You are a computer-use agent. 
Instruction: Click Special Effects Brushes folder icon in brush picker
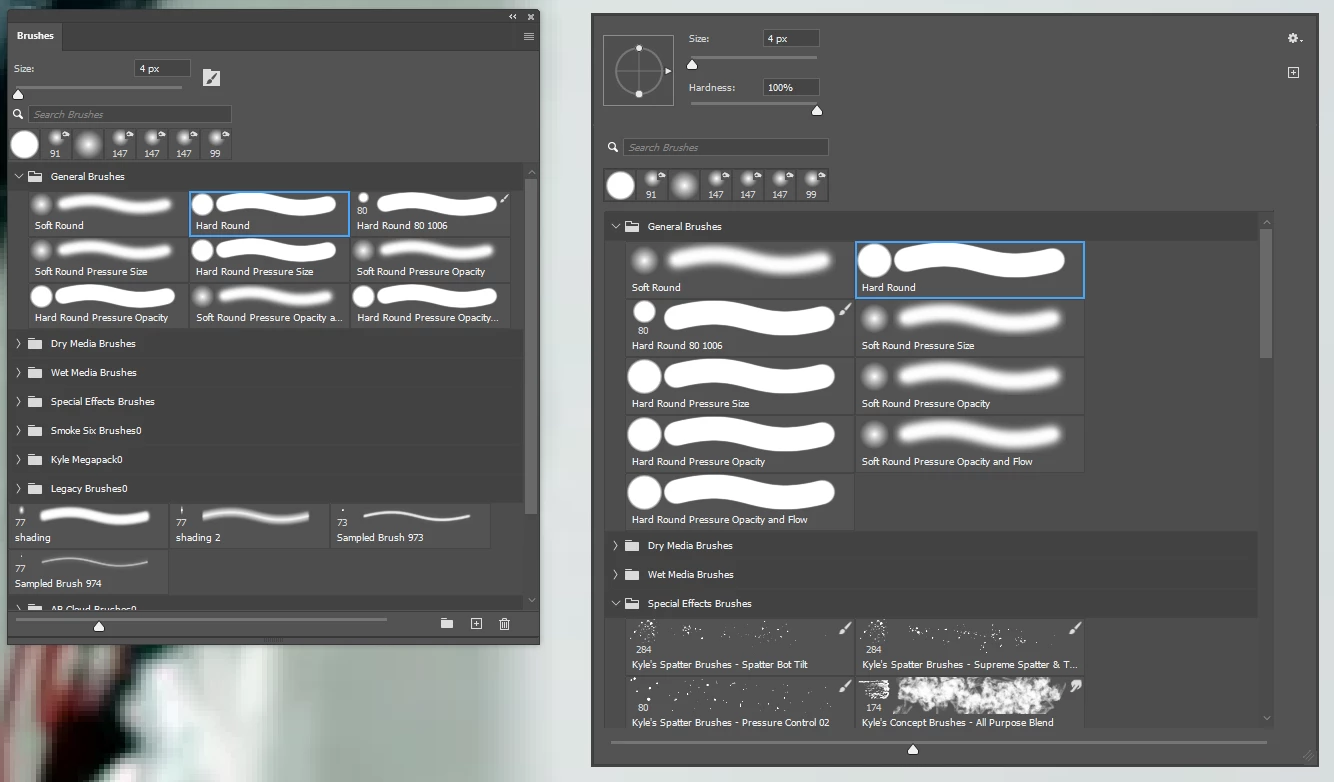pyautogui.click(x=631, y=603)
